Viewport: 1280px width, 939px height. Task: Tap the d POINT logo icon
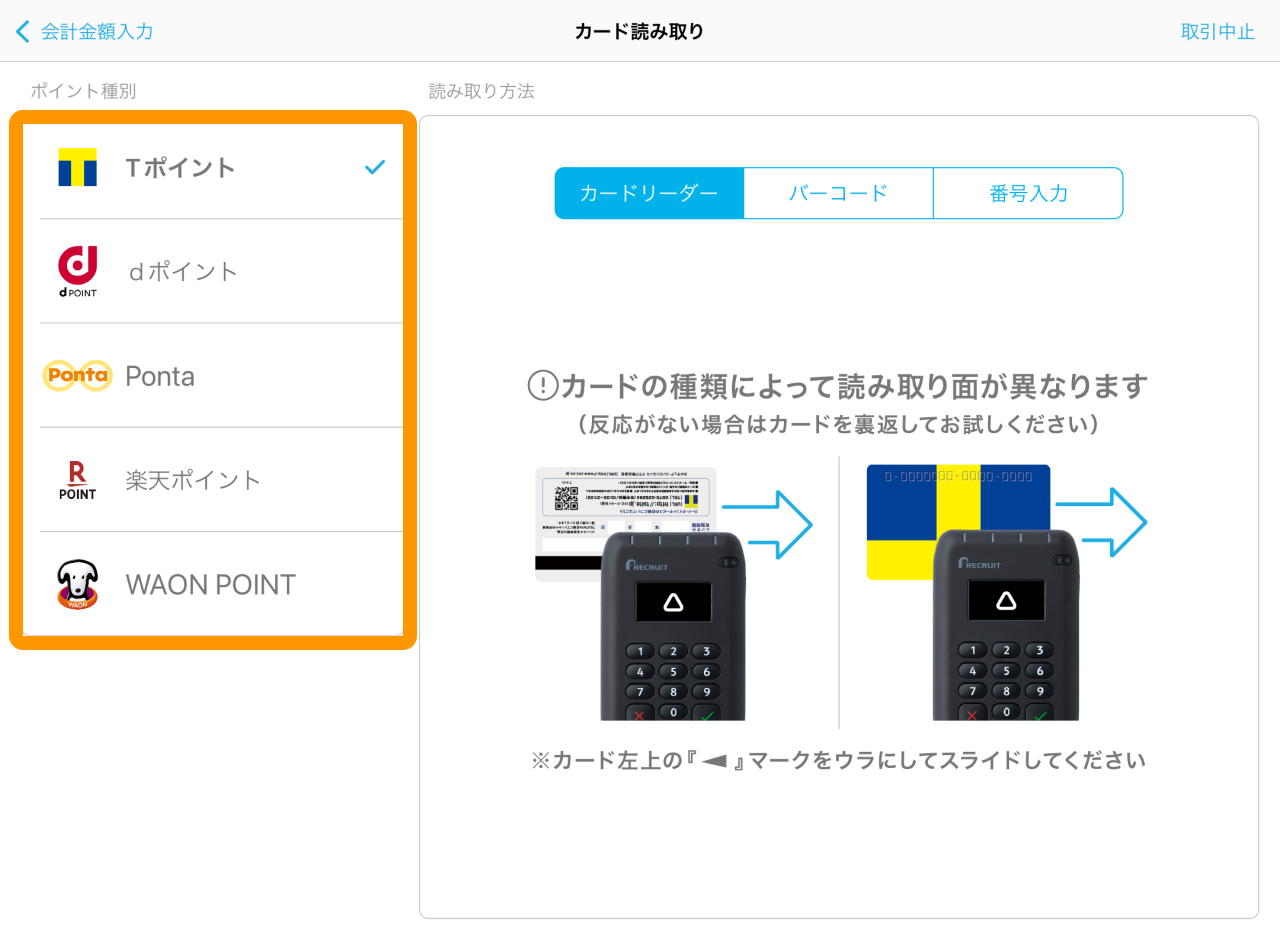click(x=77, y=272)
